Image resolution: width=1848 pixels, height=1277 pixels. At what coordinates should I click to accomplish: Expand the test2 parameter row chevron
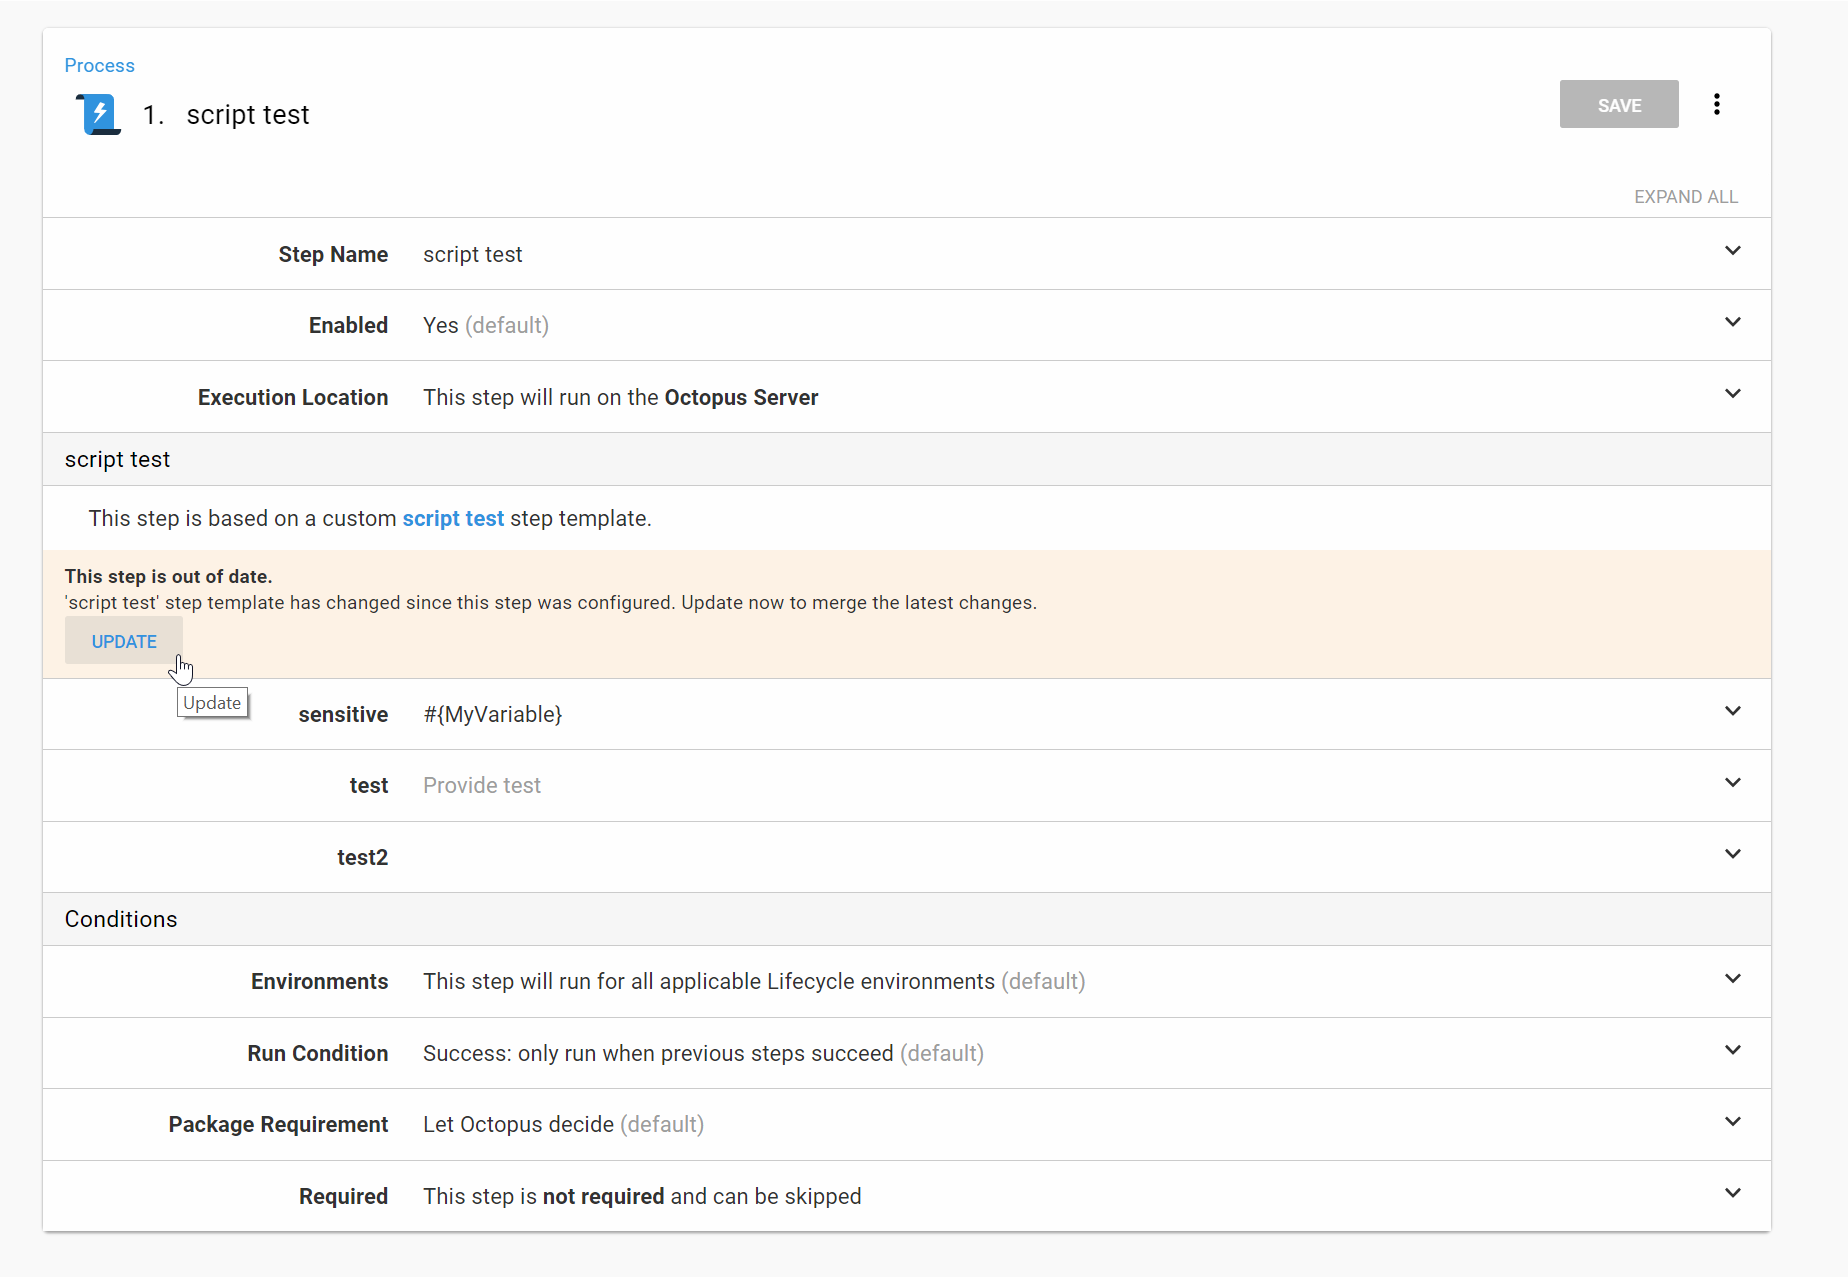coord(1733,854)
